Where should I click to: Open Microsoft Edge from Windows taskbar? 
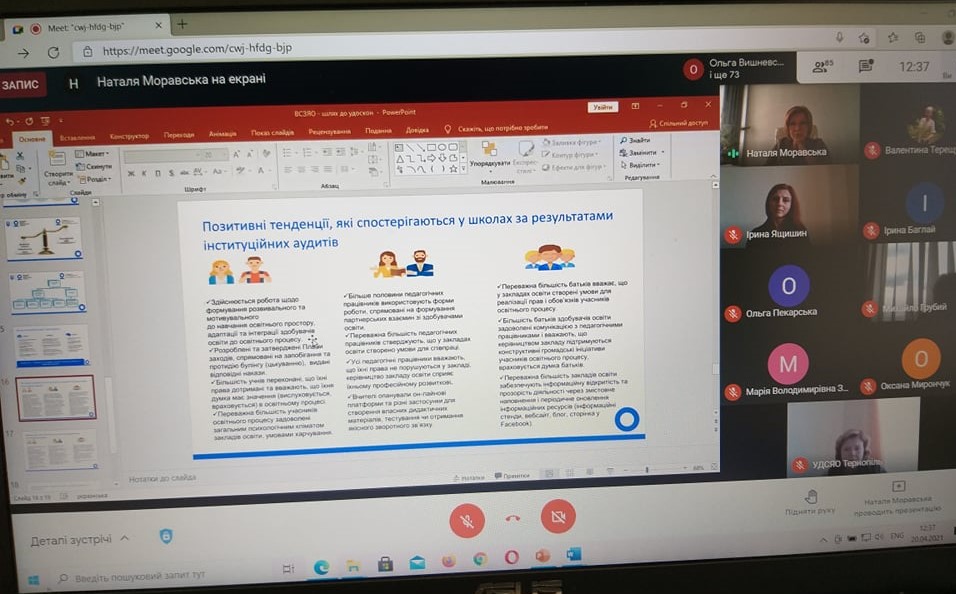coord(321,567)
